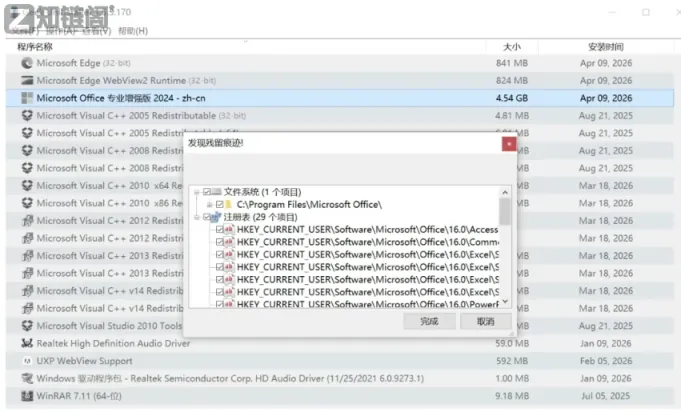This screenshot has height=412, width=681.
Task: Click registry value icon of Office\16.0\Comm entry
Action: click(229, 242)
